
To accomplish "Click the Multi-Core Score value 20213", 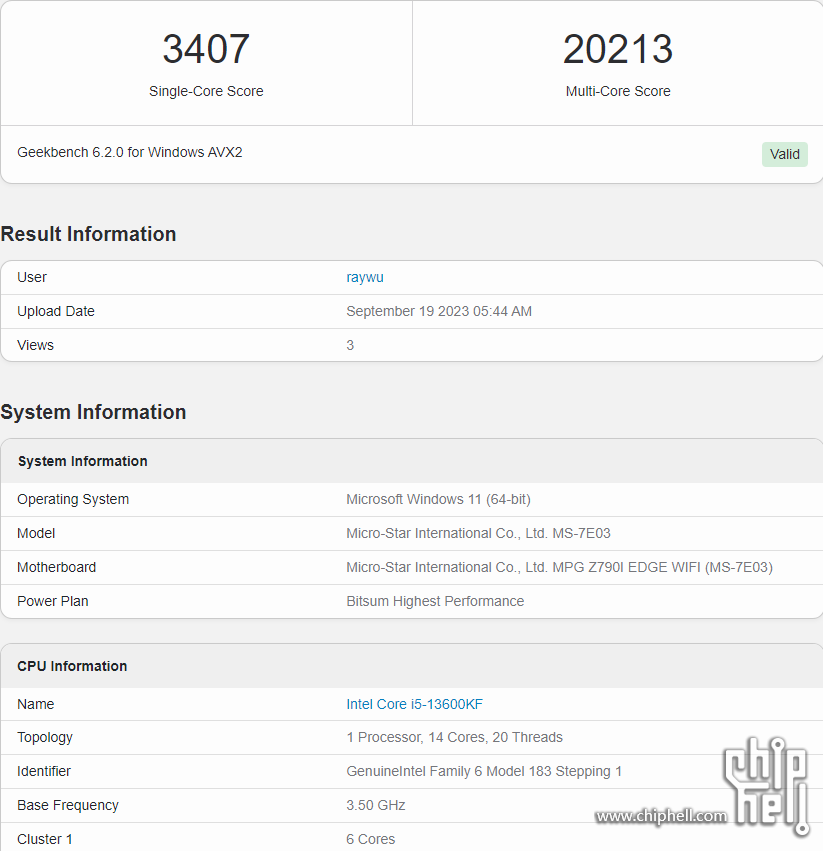I will (x=618, y=49).
